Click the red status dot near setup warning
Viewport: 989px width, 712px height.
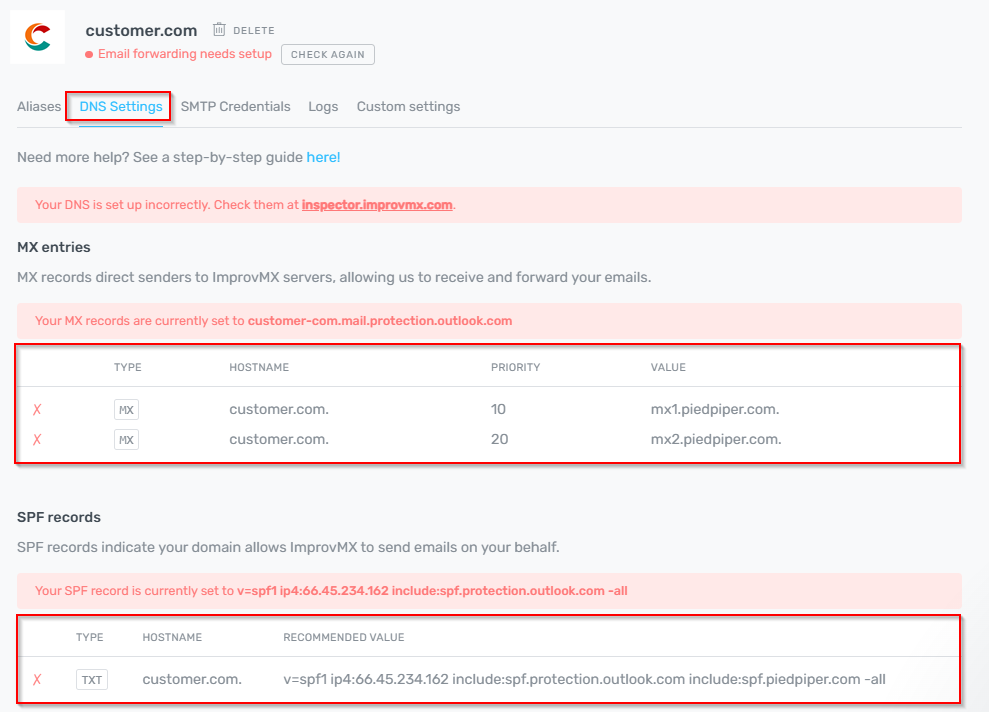[x=89, y=54]
